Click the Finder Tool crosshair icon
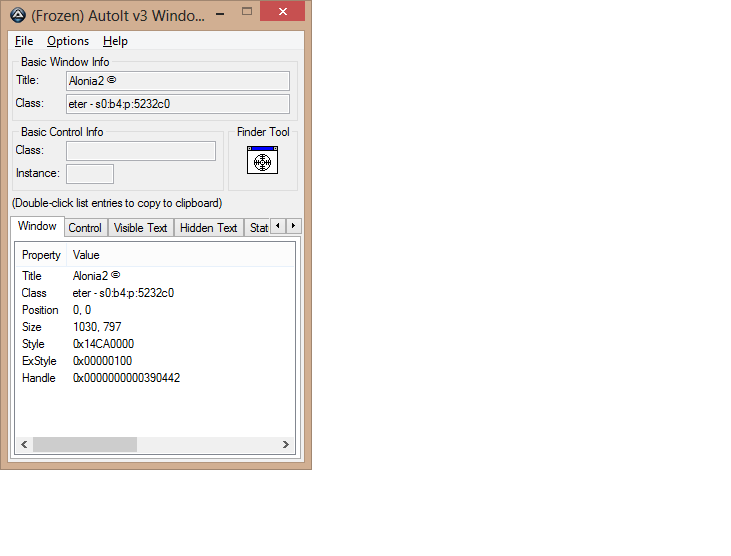731x556 pixels. click(x=262, y=160)
